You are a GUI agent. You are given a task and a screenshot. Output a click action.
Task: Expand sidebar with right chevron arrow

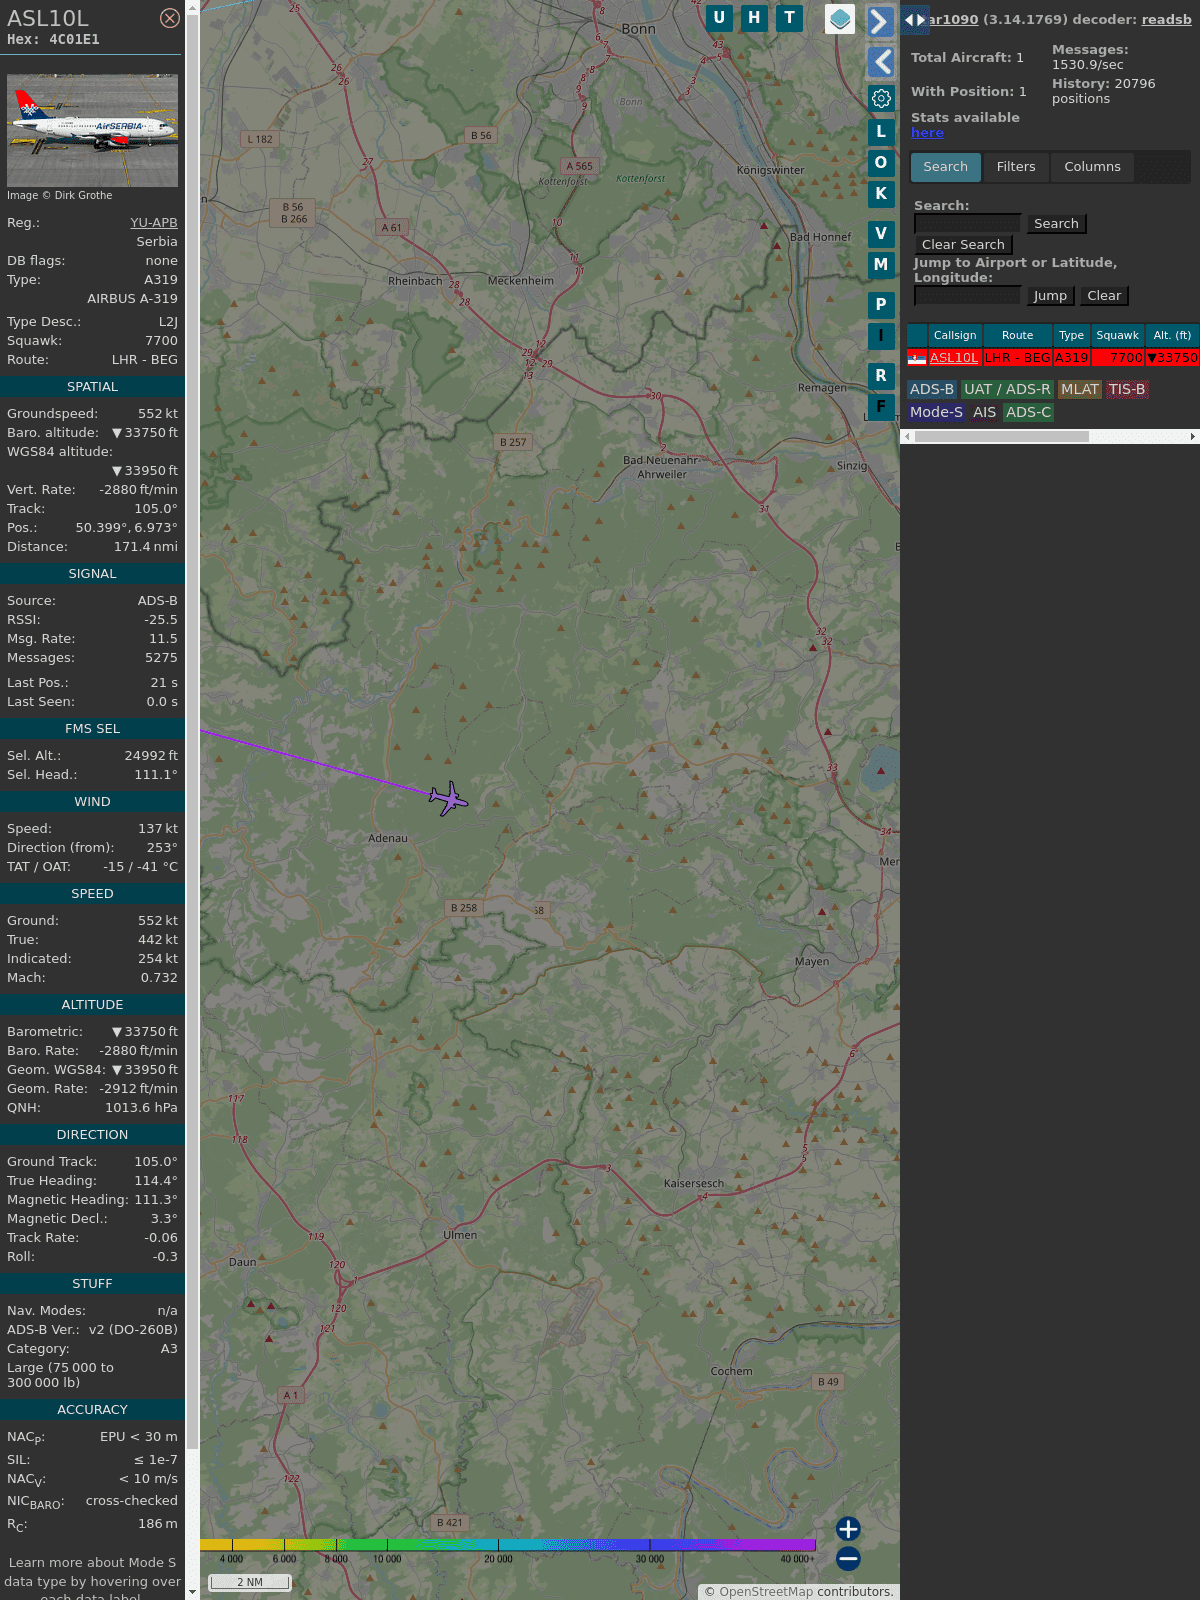[880, 22]
